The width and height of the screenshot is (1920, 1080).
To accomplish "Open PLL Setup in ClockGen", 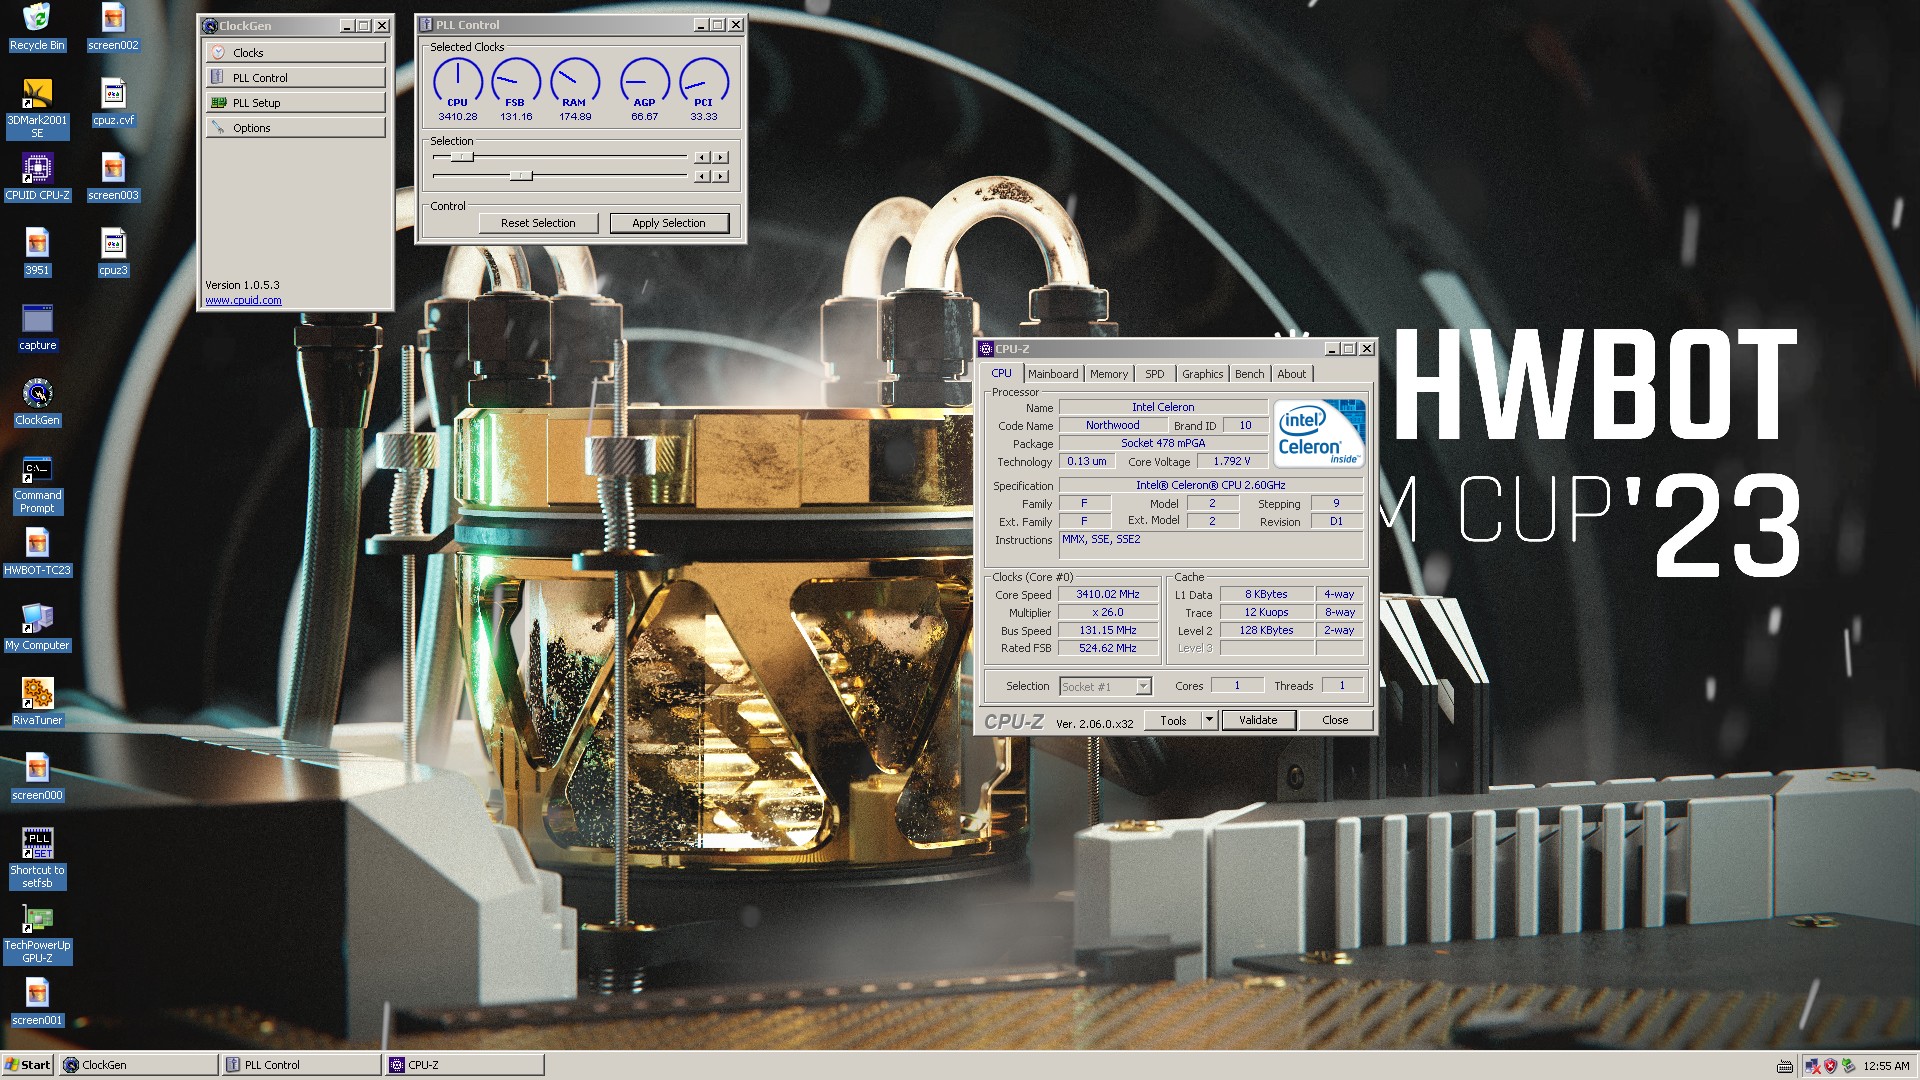I will tap(295, 102).
